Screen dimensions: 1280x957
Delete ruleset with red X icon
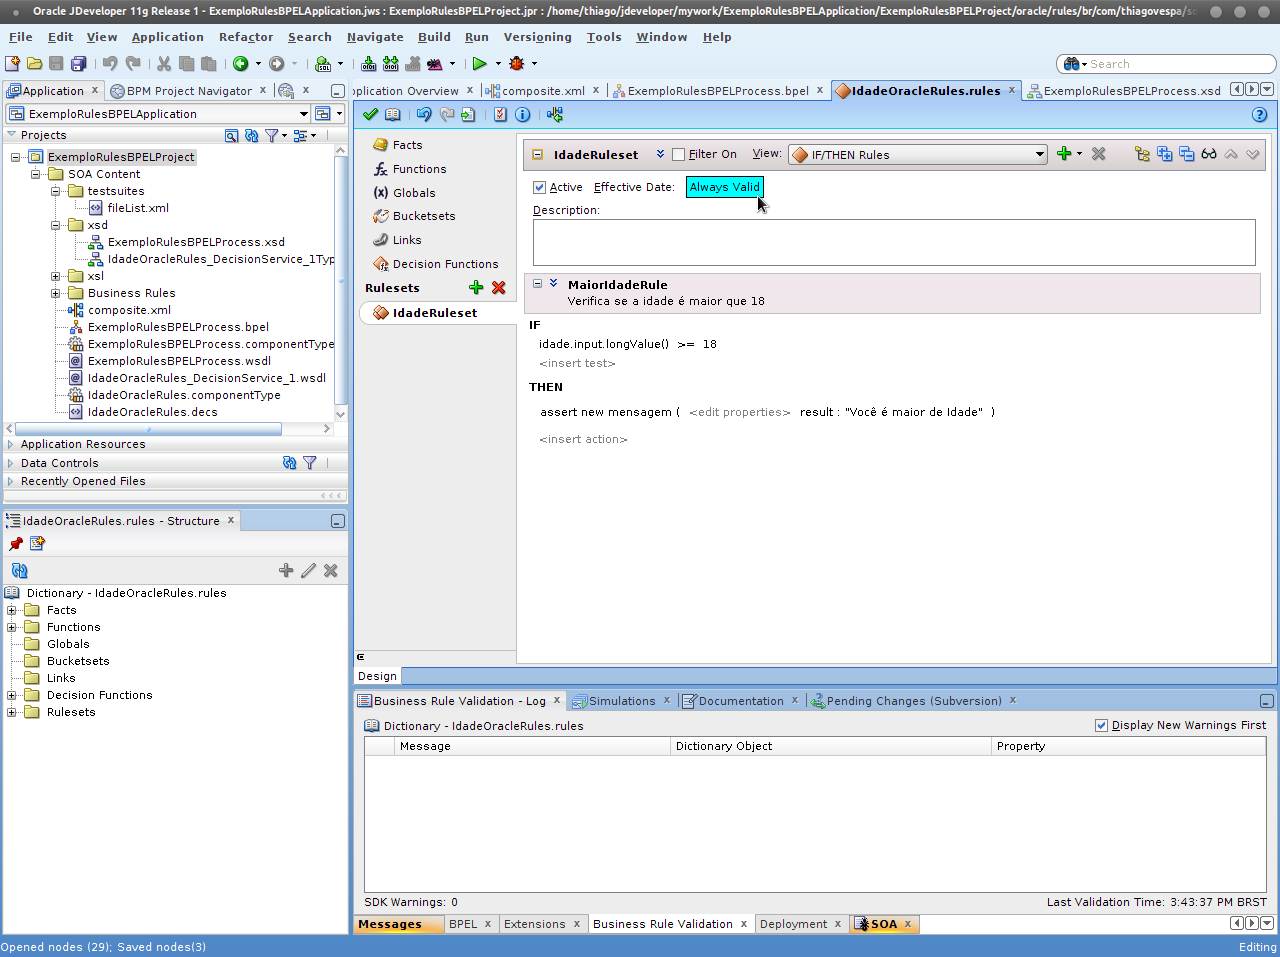[499, 287]
